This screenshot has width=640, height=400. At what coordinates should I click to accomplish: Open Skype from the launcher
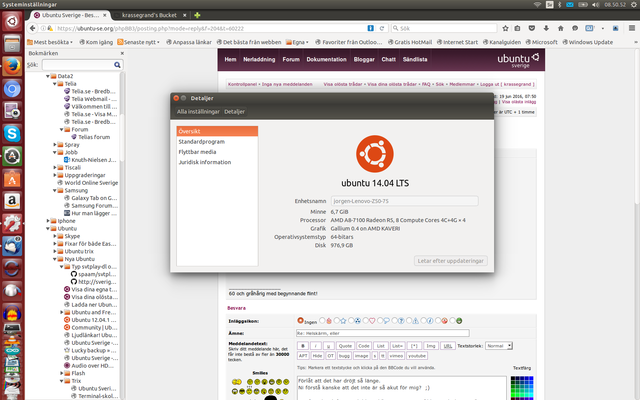coord(12,133)
